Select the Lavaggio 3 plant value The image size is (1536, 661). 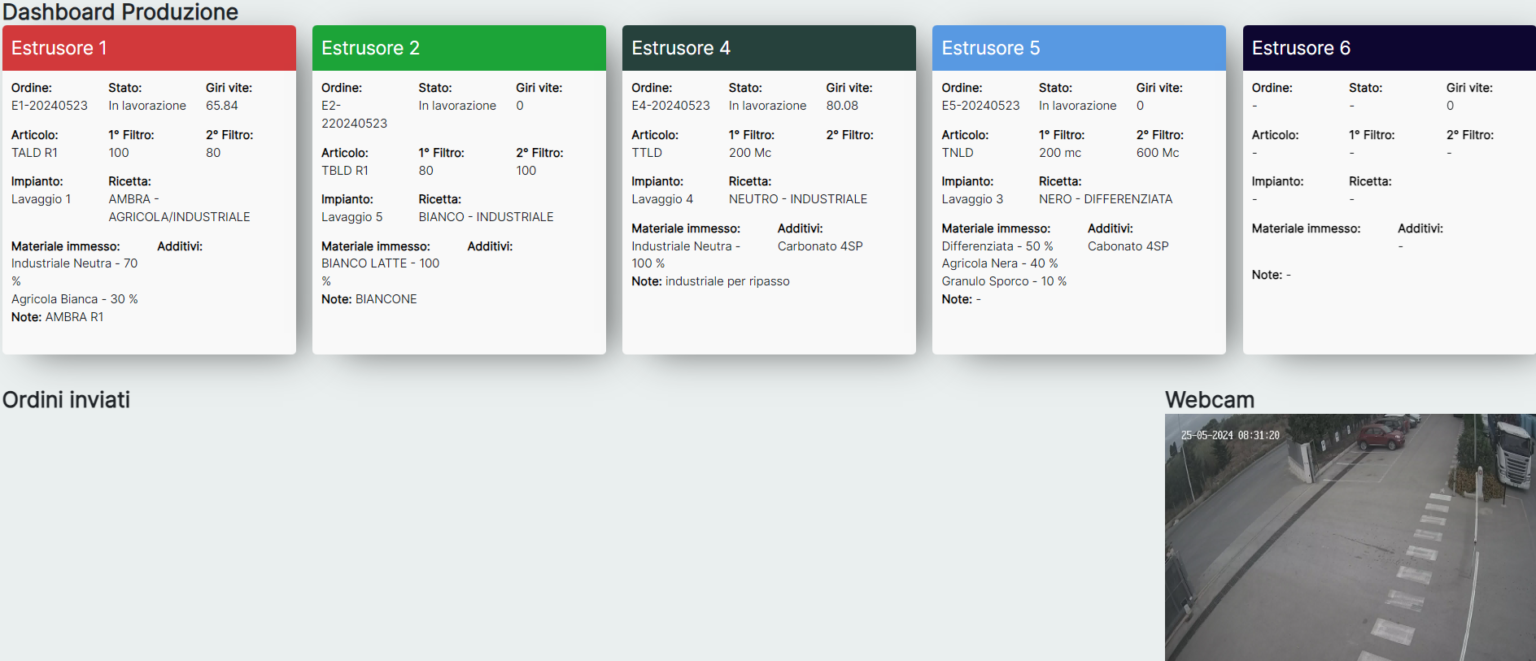(972, 199)
